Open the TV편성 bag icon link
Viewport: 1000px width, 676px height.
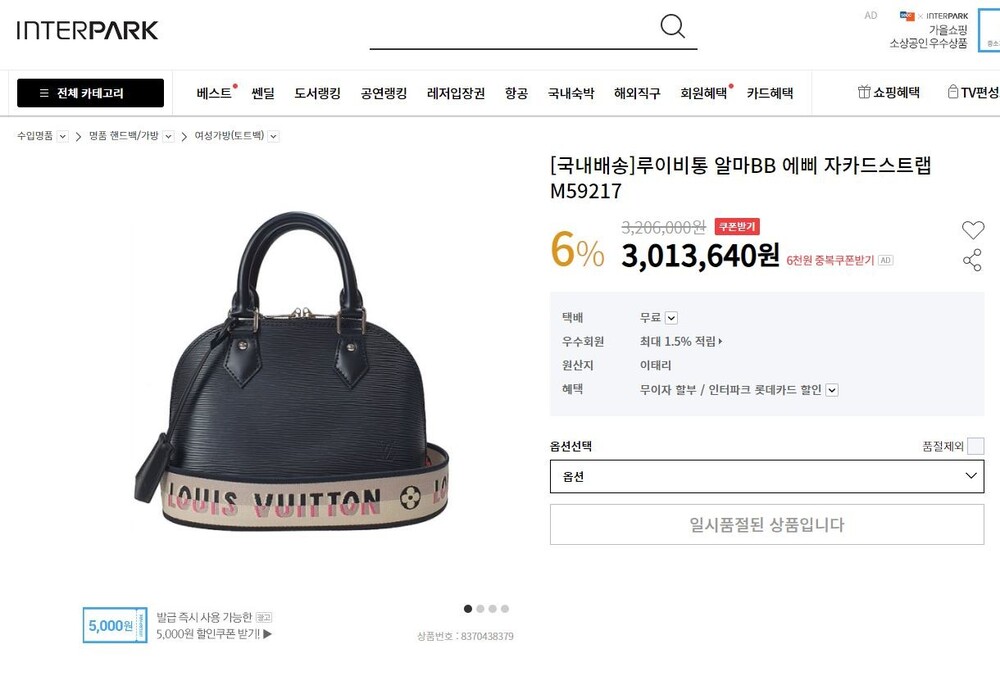click(973, 92)
